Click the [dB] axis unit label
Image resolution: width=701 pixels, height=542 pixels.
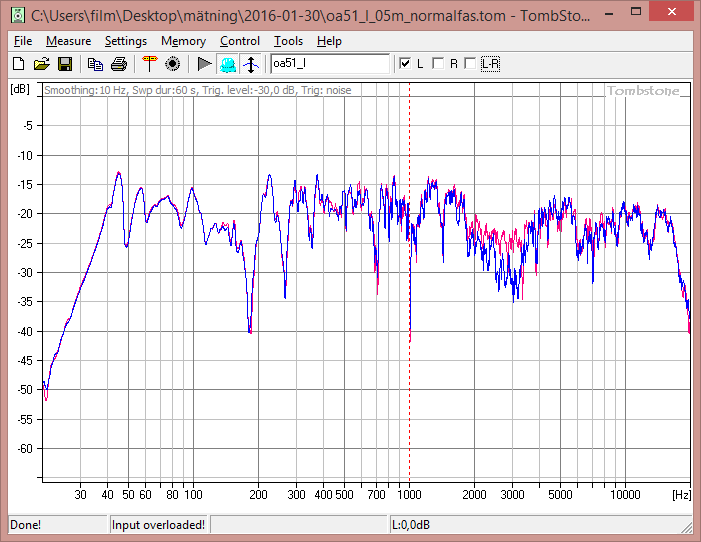coord(20,89)
